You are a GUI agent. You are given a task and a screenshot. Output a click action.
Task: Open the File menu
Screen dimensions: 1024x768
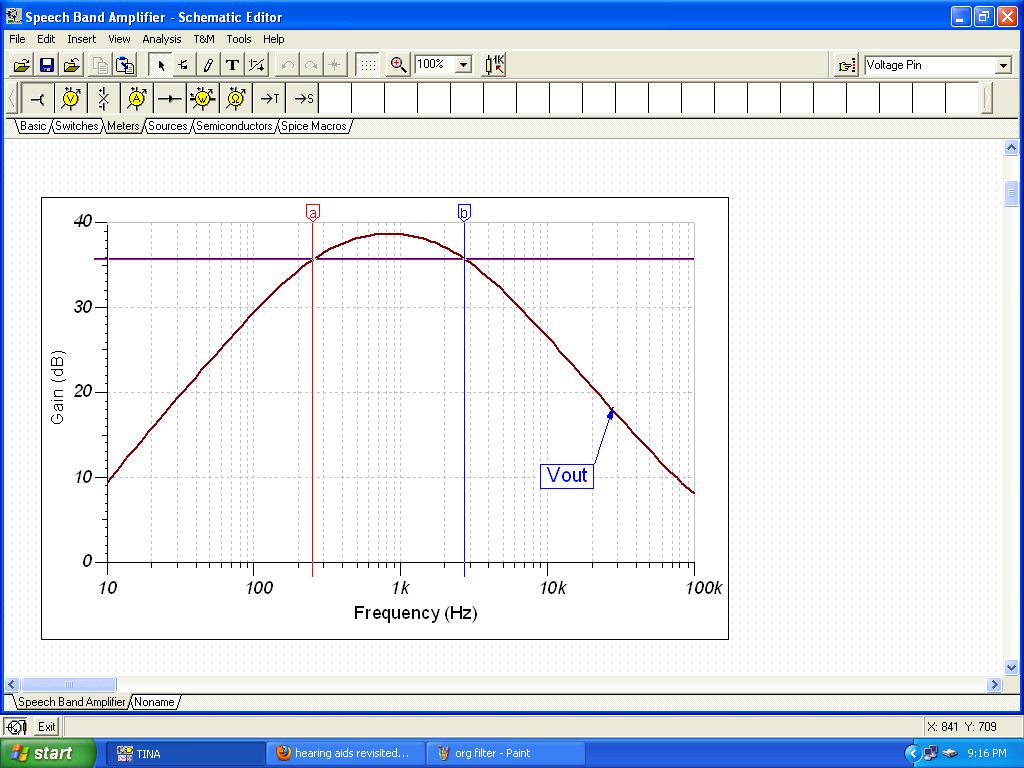click(17, 39)
